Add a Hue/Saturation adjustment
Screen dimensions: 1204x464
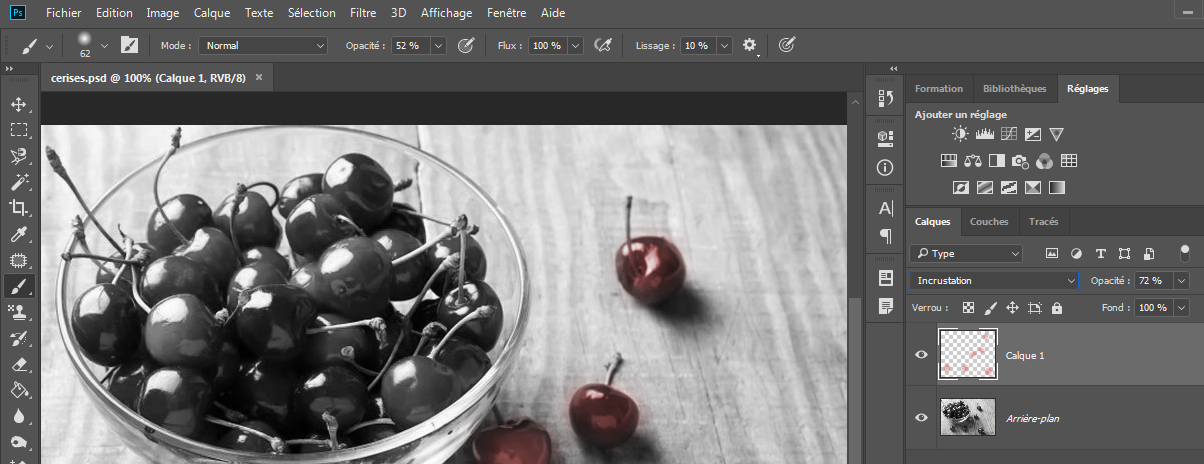click(949, 160)
